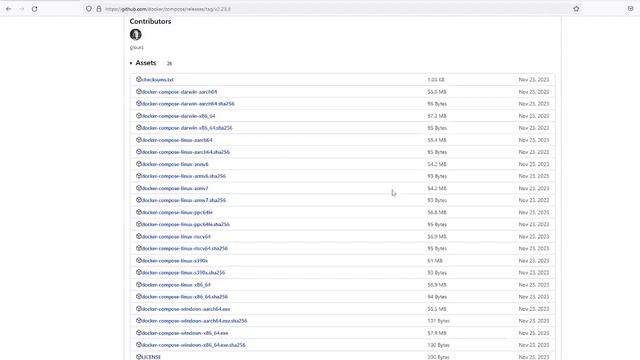This screenshot has width=640, height=360.
Task: Select the 61 MB size of s390x
Action: pos(435,260)
